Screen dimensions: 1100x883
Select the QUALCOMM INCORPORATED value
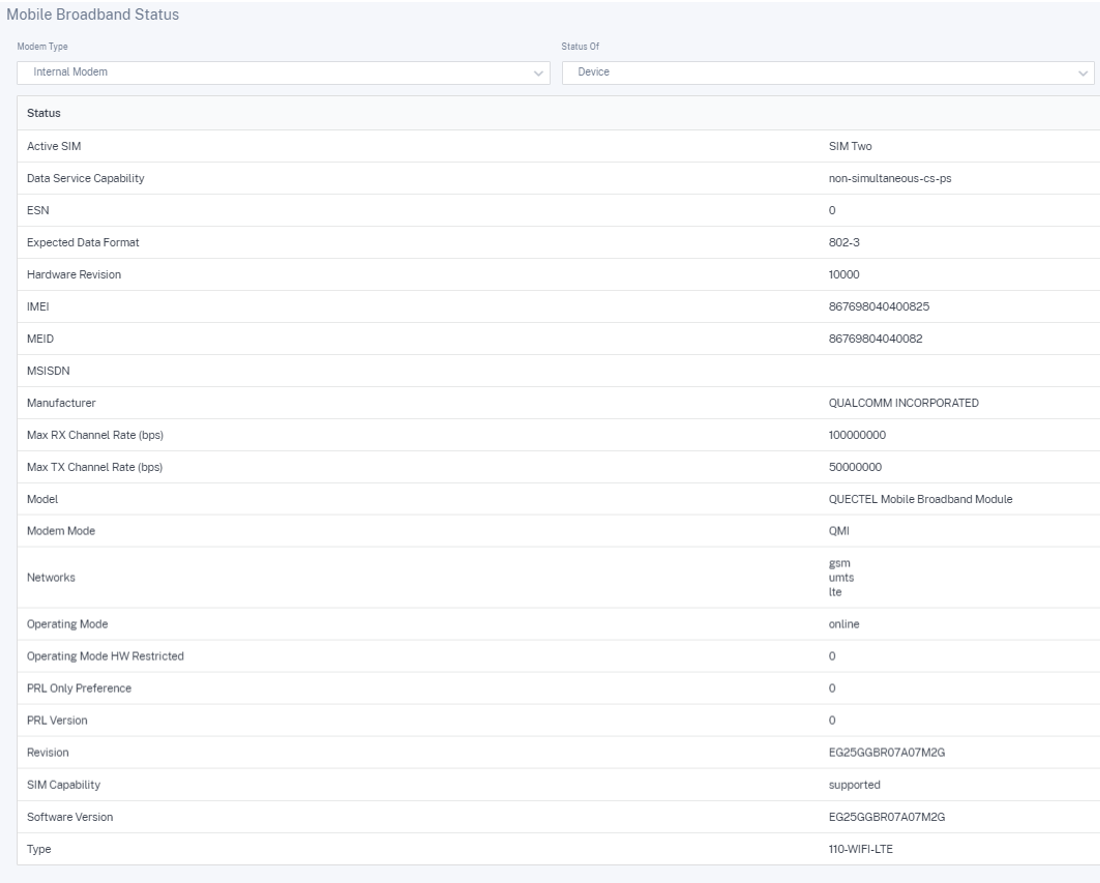pos(904,403)
